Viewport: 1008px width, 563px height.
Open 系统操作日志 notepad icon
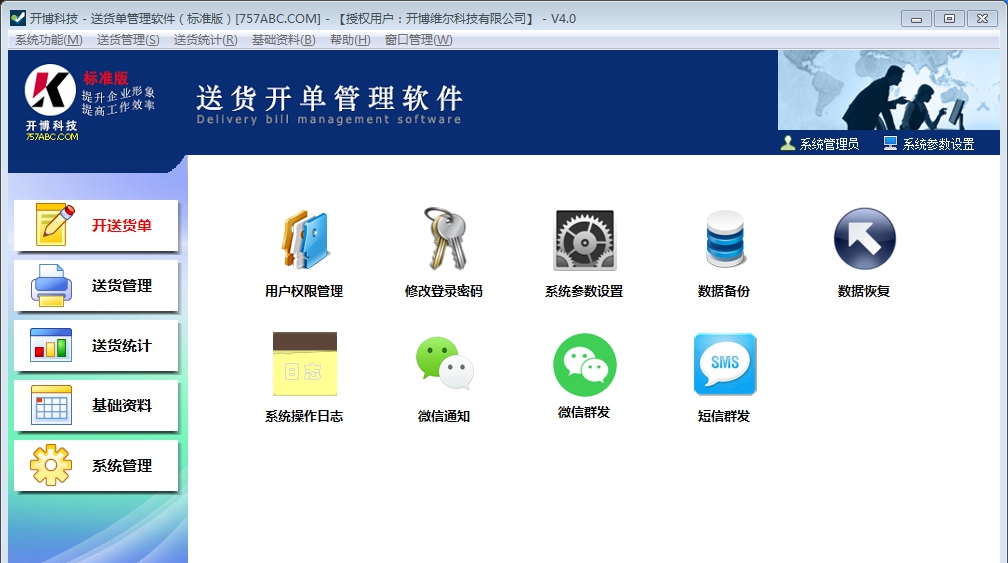point(305,364)
